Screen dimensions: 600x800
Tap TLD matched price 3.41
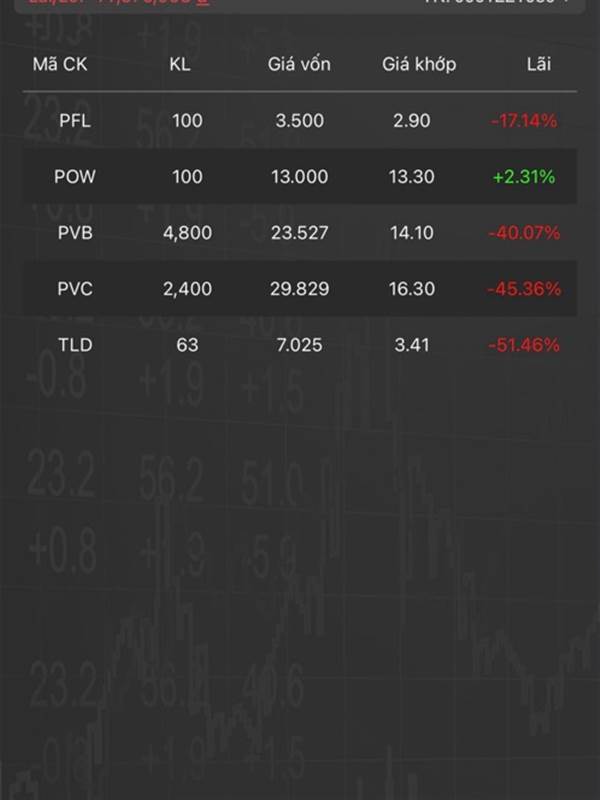click(x=412, y=345)
